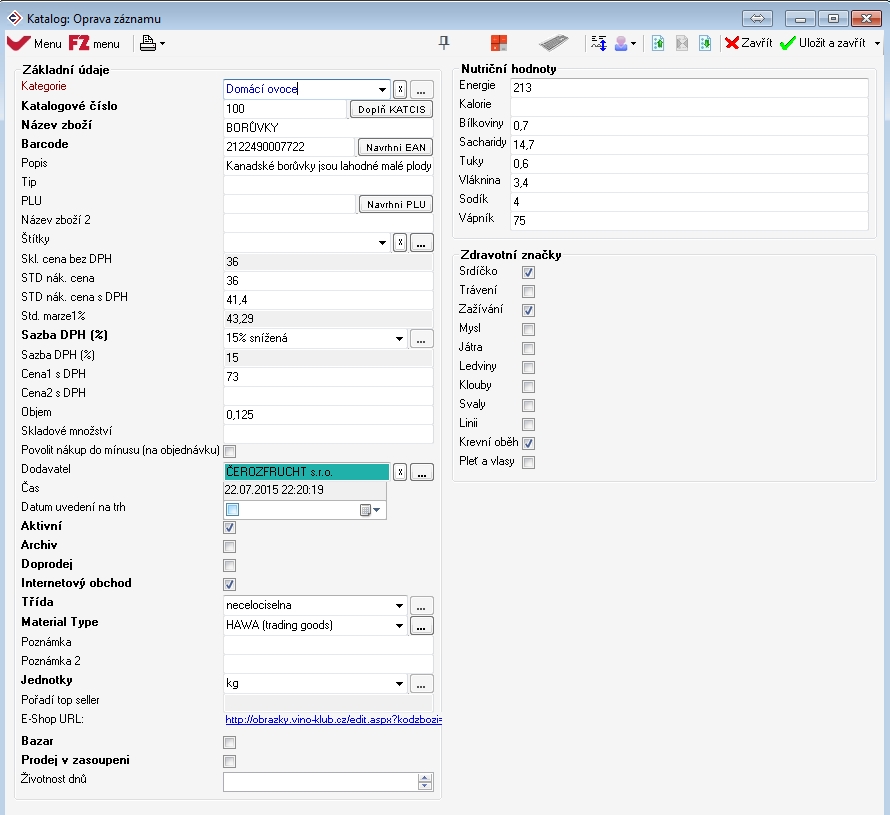The image size is (890, 815).
Task: Clear Štítky with its x button
Action: (x=400, y=242)
